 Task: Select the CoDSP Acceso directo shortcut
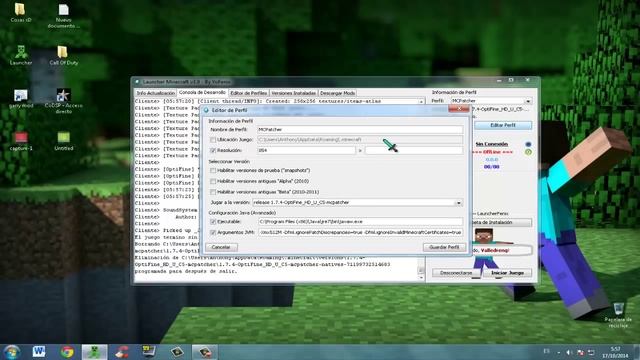coord(63,100)
